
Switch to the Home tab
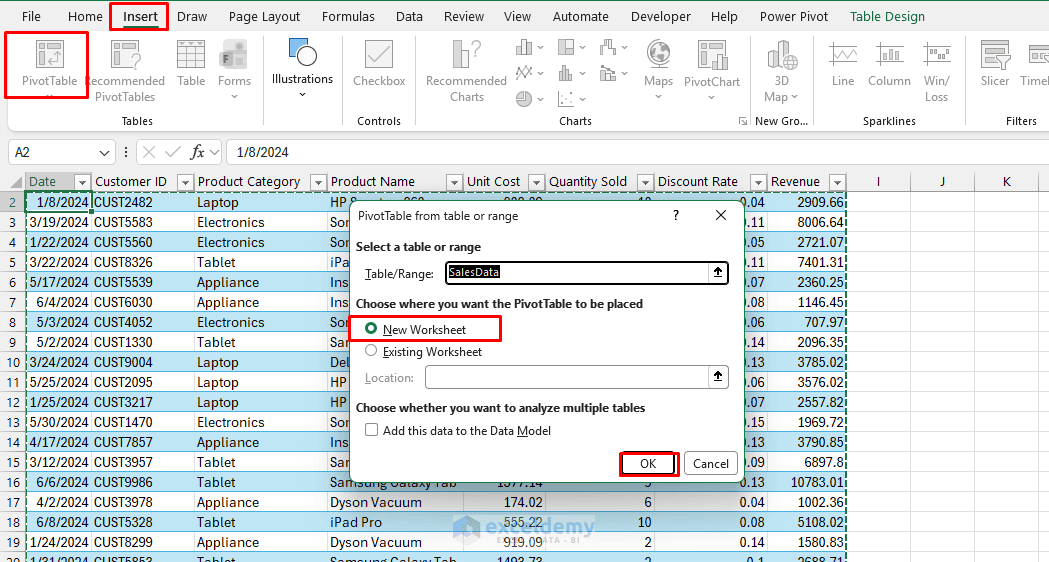85,17
